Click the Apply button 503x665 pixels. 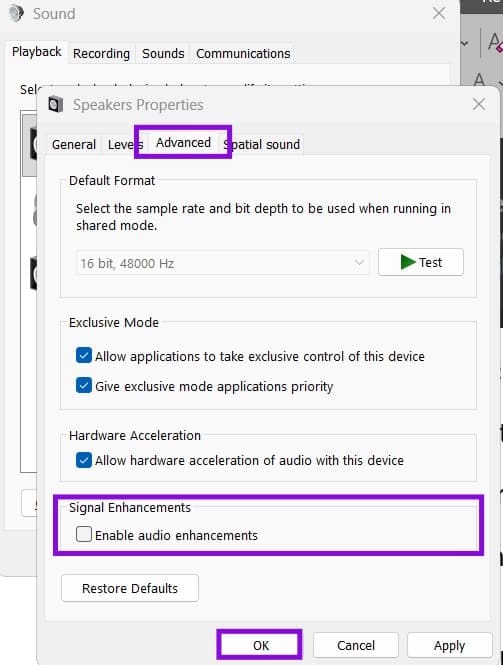450,645
